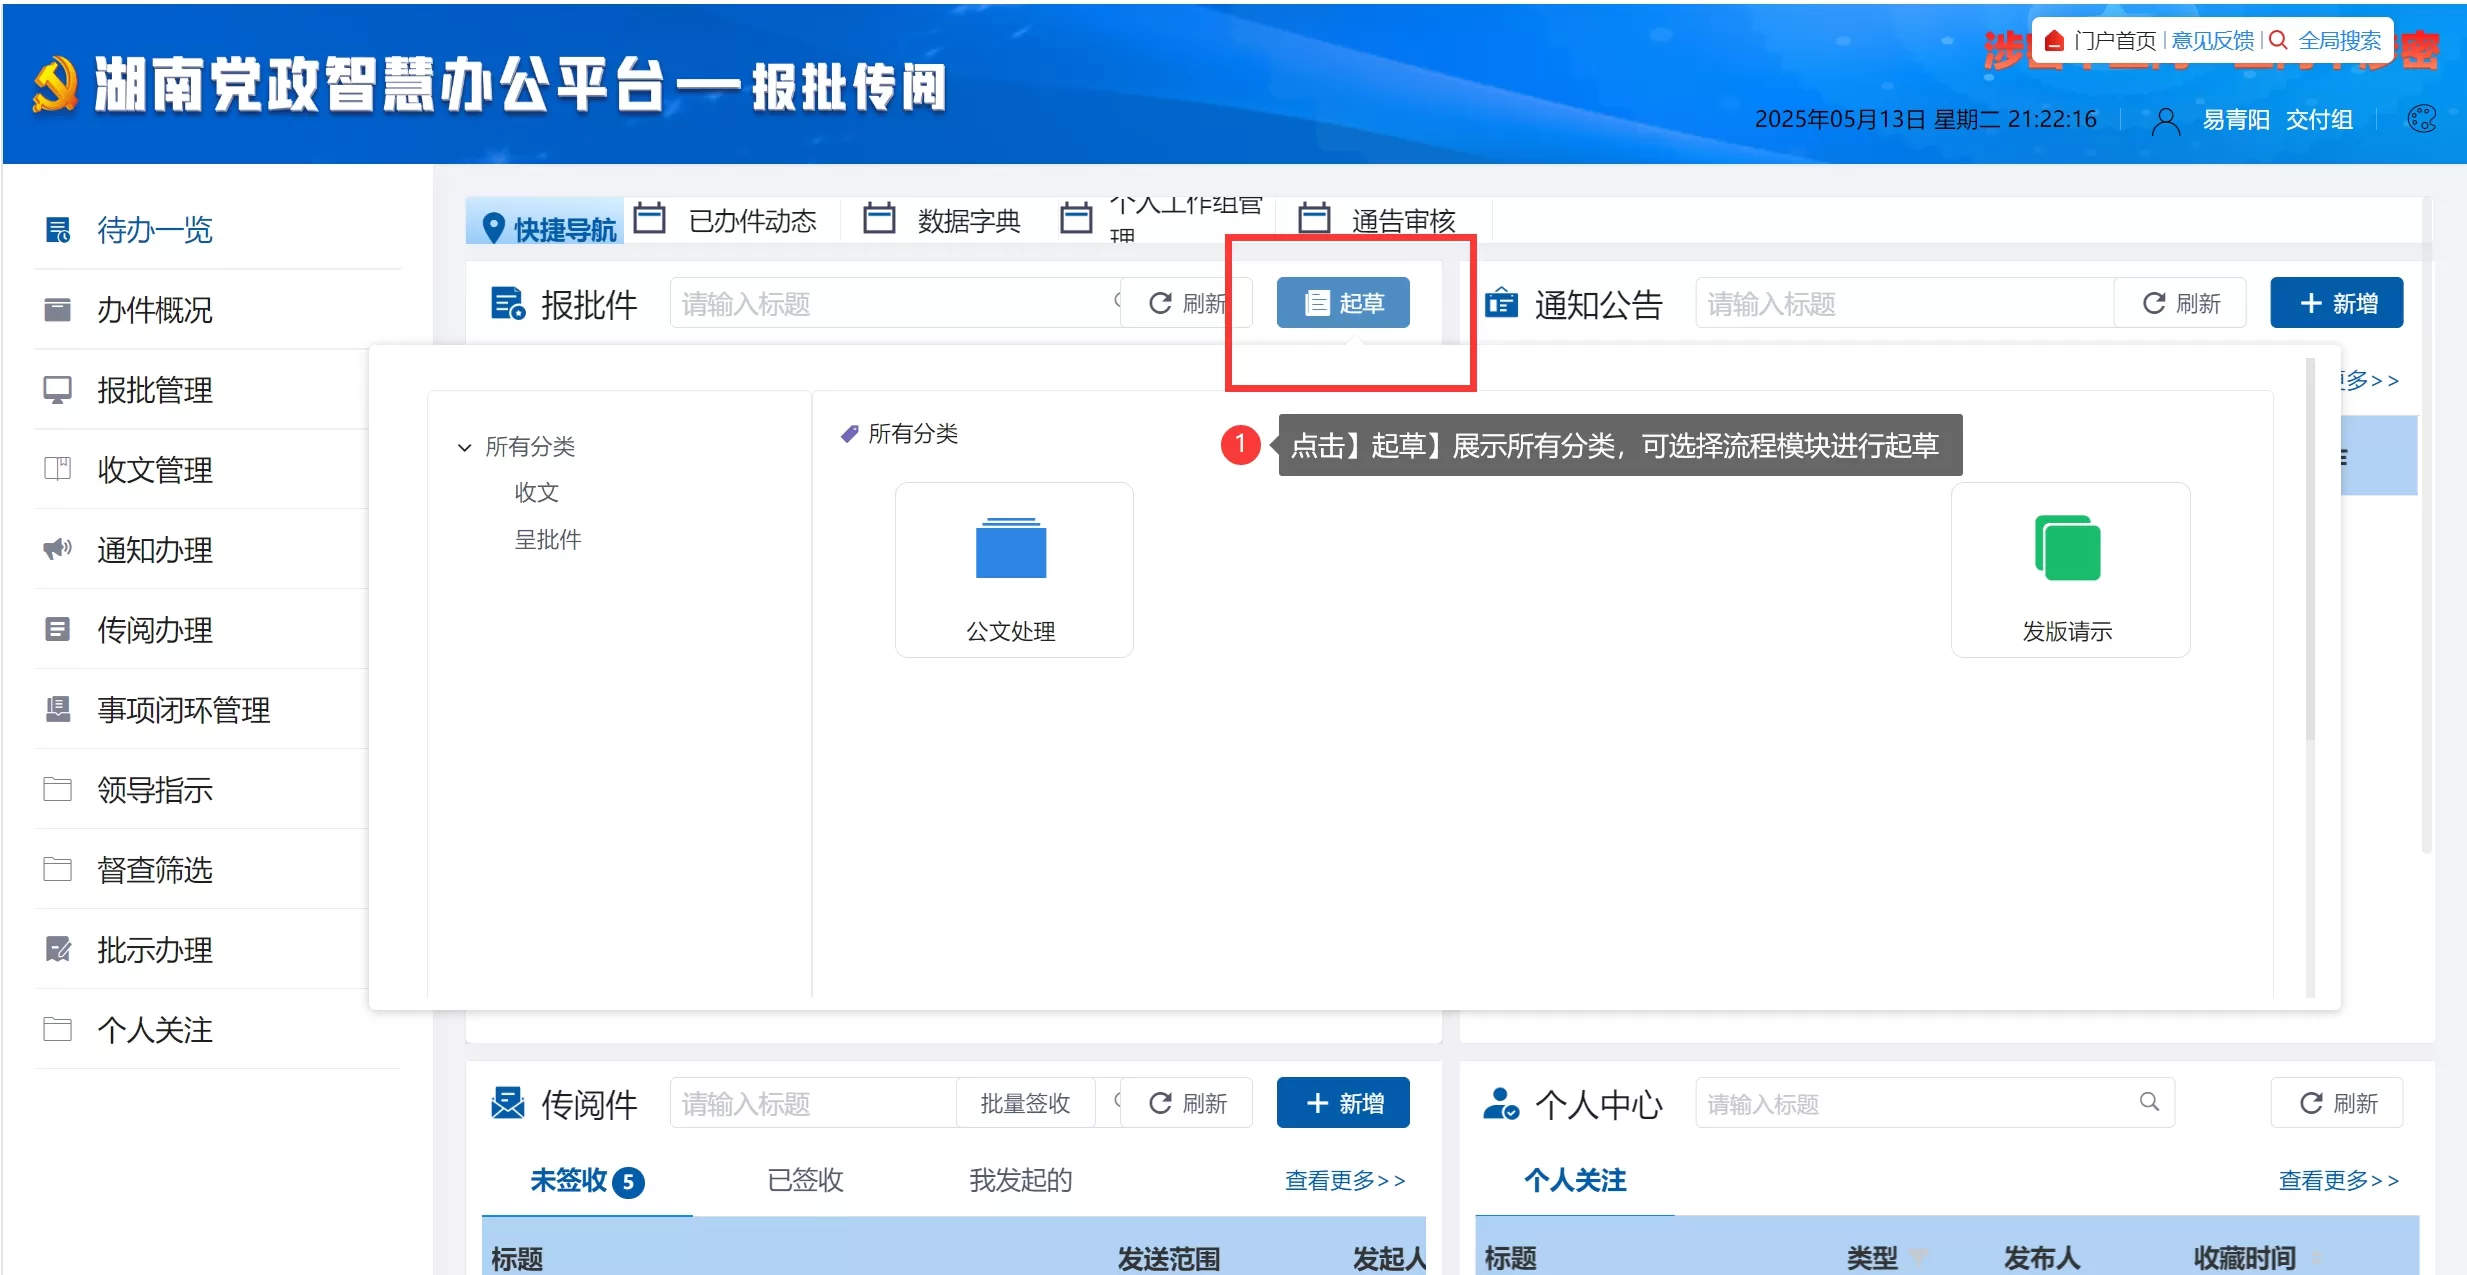Open the 发版请示 green document icon
The height and width of the screenshot is (1275, 2467).
(x=2067, y=548)
